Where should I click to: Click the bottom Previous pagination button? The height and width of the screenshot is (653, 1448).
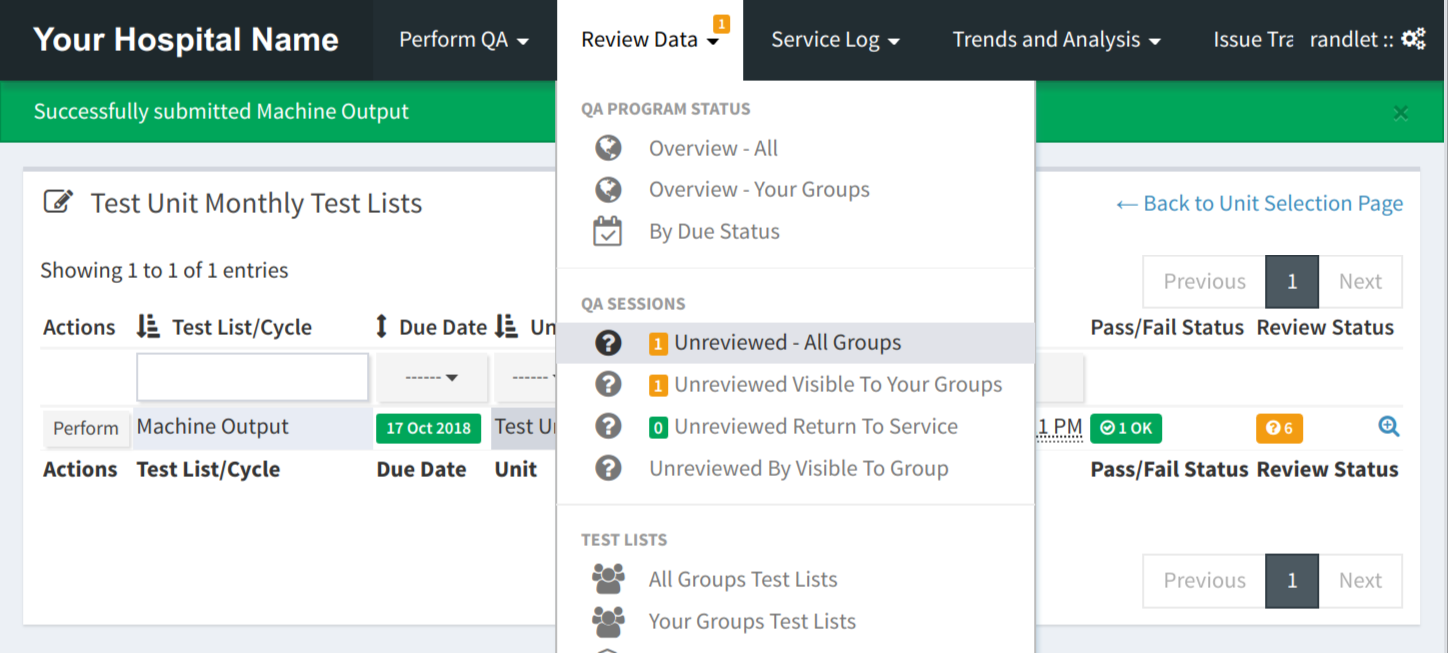(1204, 581)
